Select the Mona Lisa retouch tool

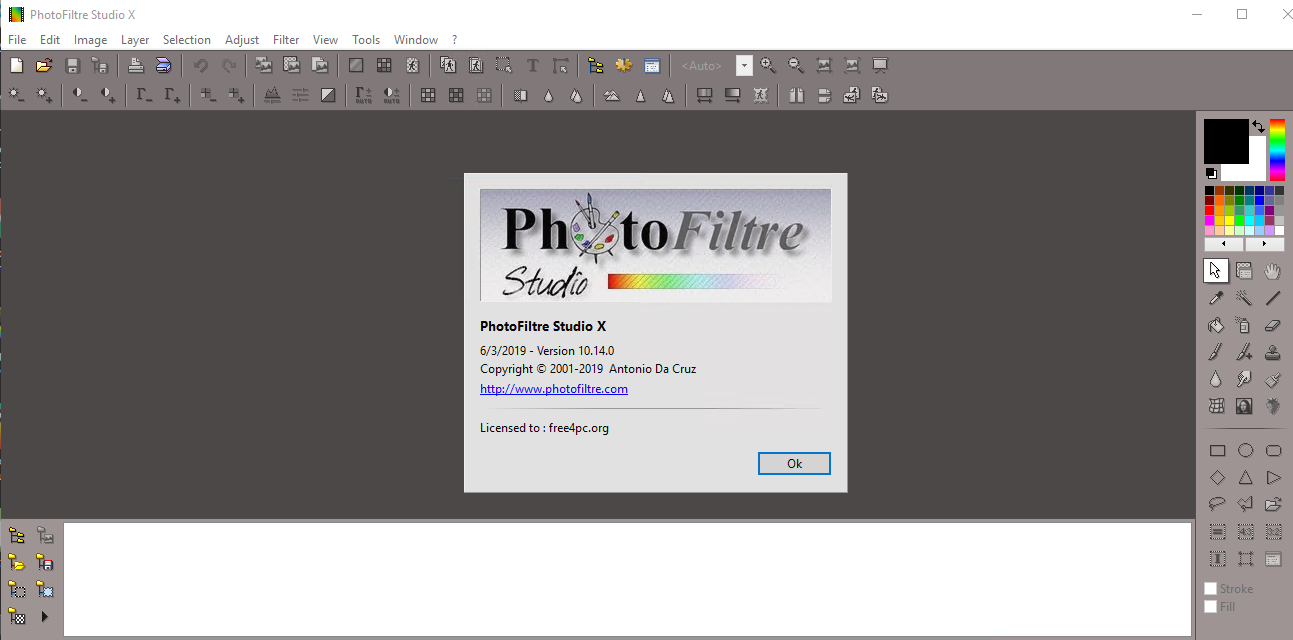pyautogui.click(x=1244, y=406)
